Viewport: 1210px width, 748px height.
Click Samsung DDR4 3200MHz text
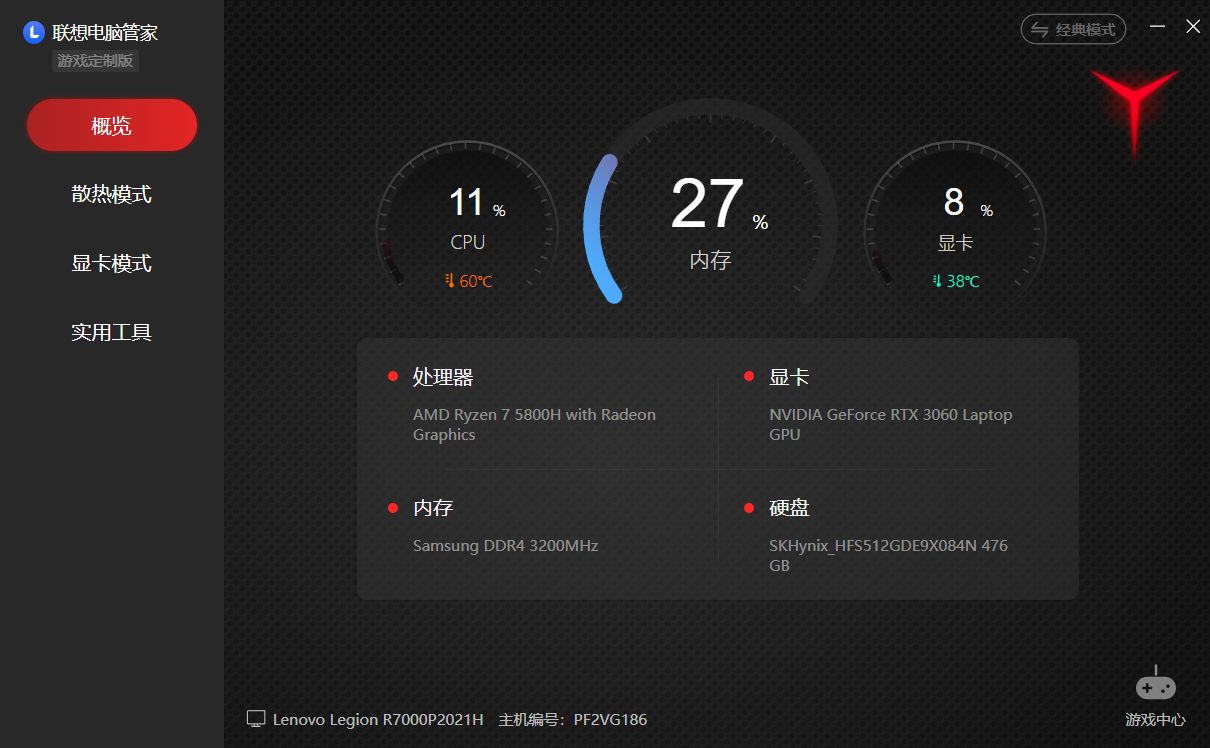(x=505, y=546)
